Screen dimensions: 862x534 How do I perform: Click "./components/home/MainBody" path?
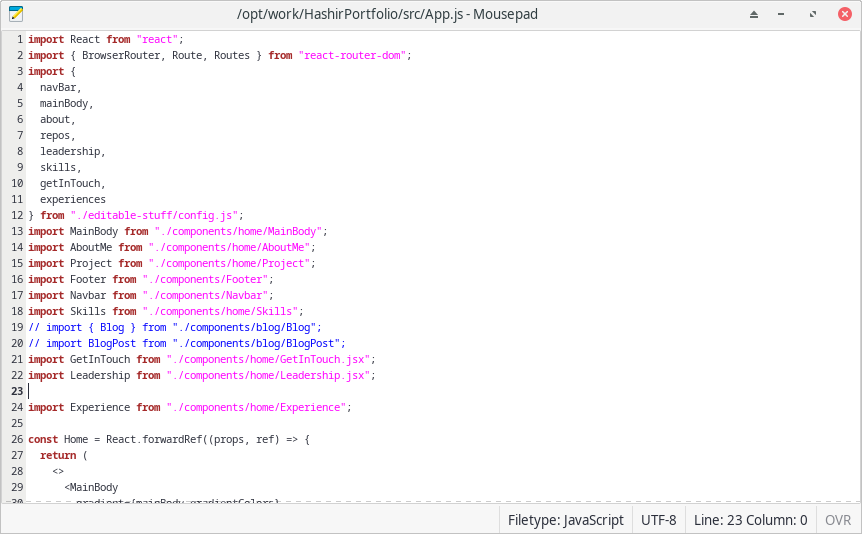[238, 231]
